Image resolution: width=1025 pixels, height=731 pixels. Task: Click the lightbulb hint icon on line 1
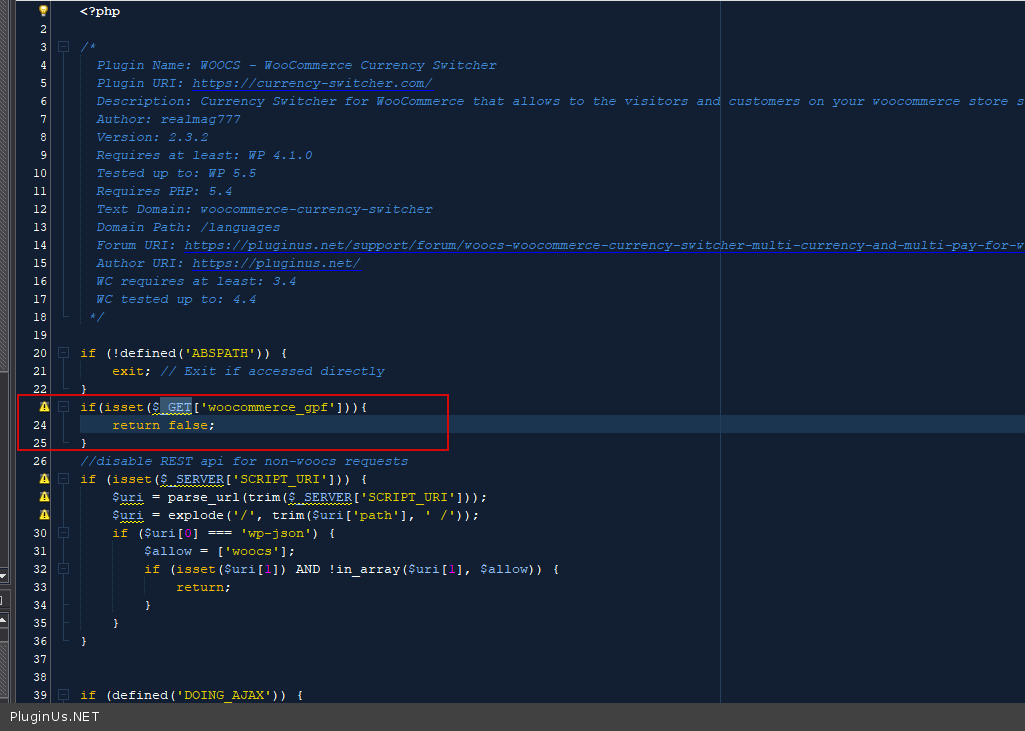pyautogui.click(x=43, y=11)
